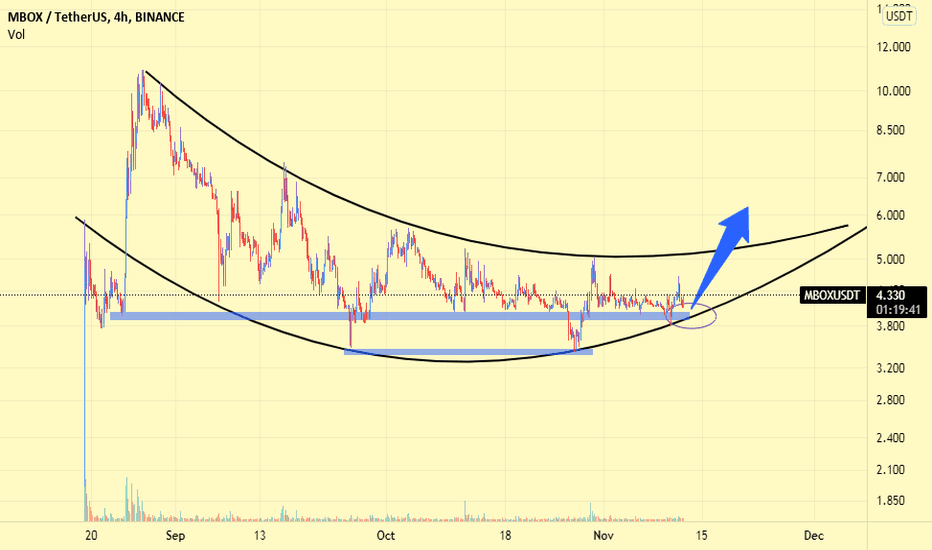Screen dimensions: 932x550
Task: Click the 5.000 price axis label
Action: coord(890,259)
